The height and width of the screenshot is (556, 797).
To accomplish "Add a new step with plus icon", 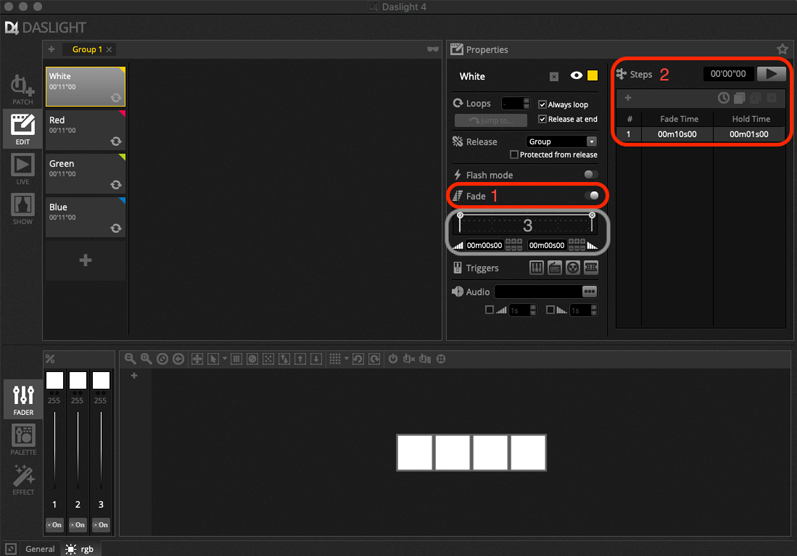I will (628, 98).
